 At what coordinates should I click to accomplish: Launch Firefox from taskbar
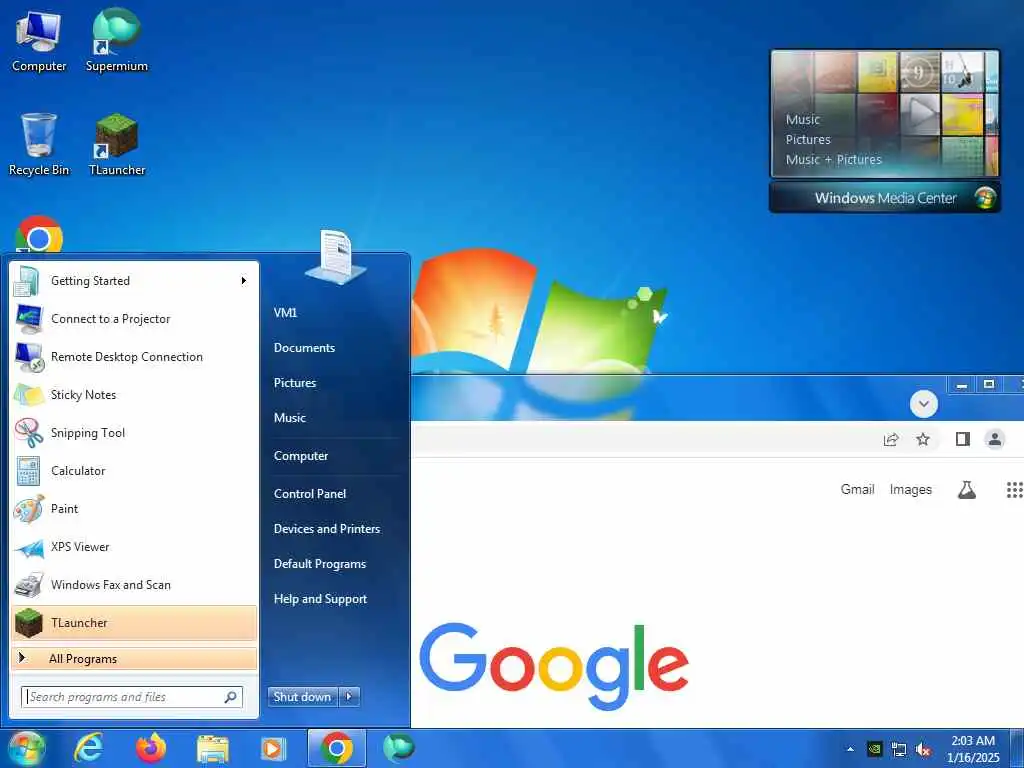pyautogui.click(x=151, y=748)
